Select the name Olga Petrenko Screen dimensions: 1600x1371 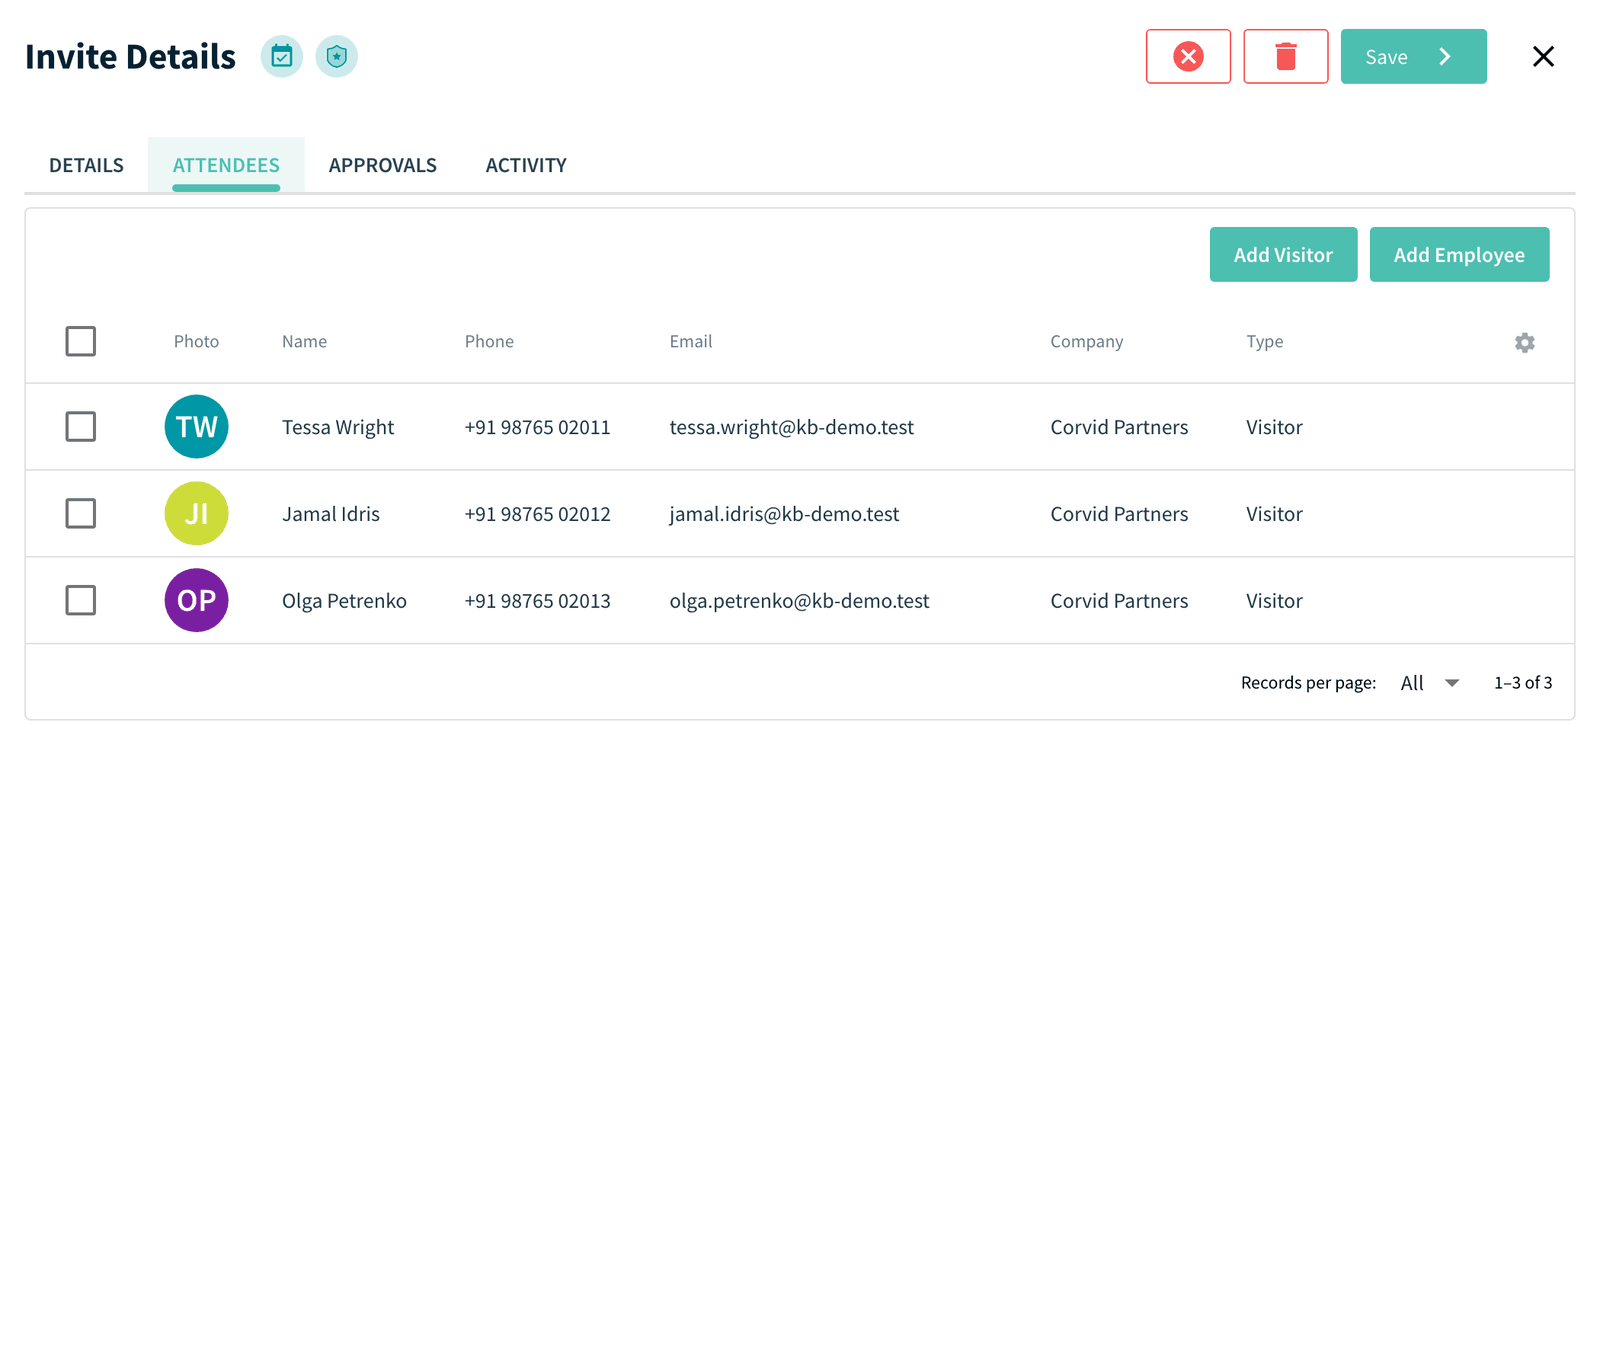click(x=344, y=601)
